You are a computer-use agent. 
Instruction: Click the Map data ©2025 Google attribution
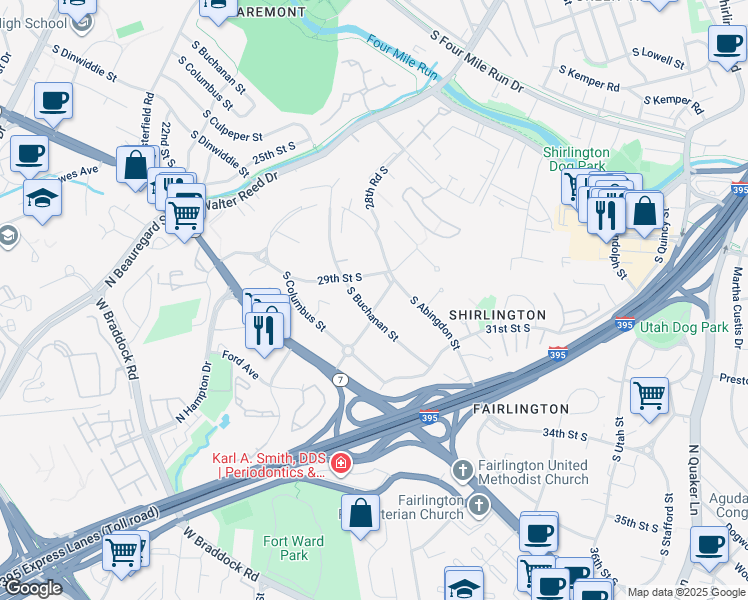coord(687,592)
